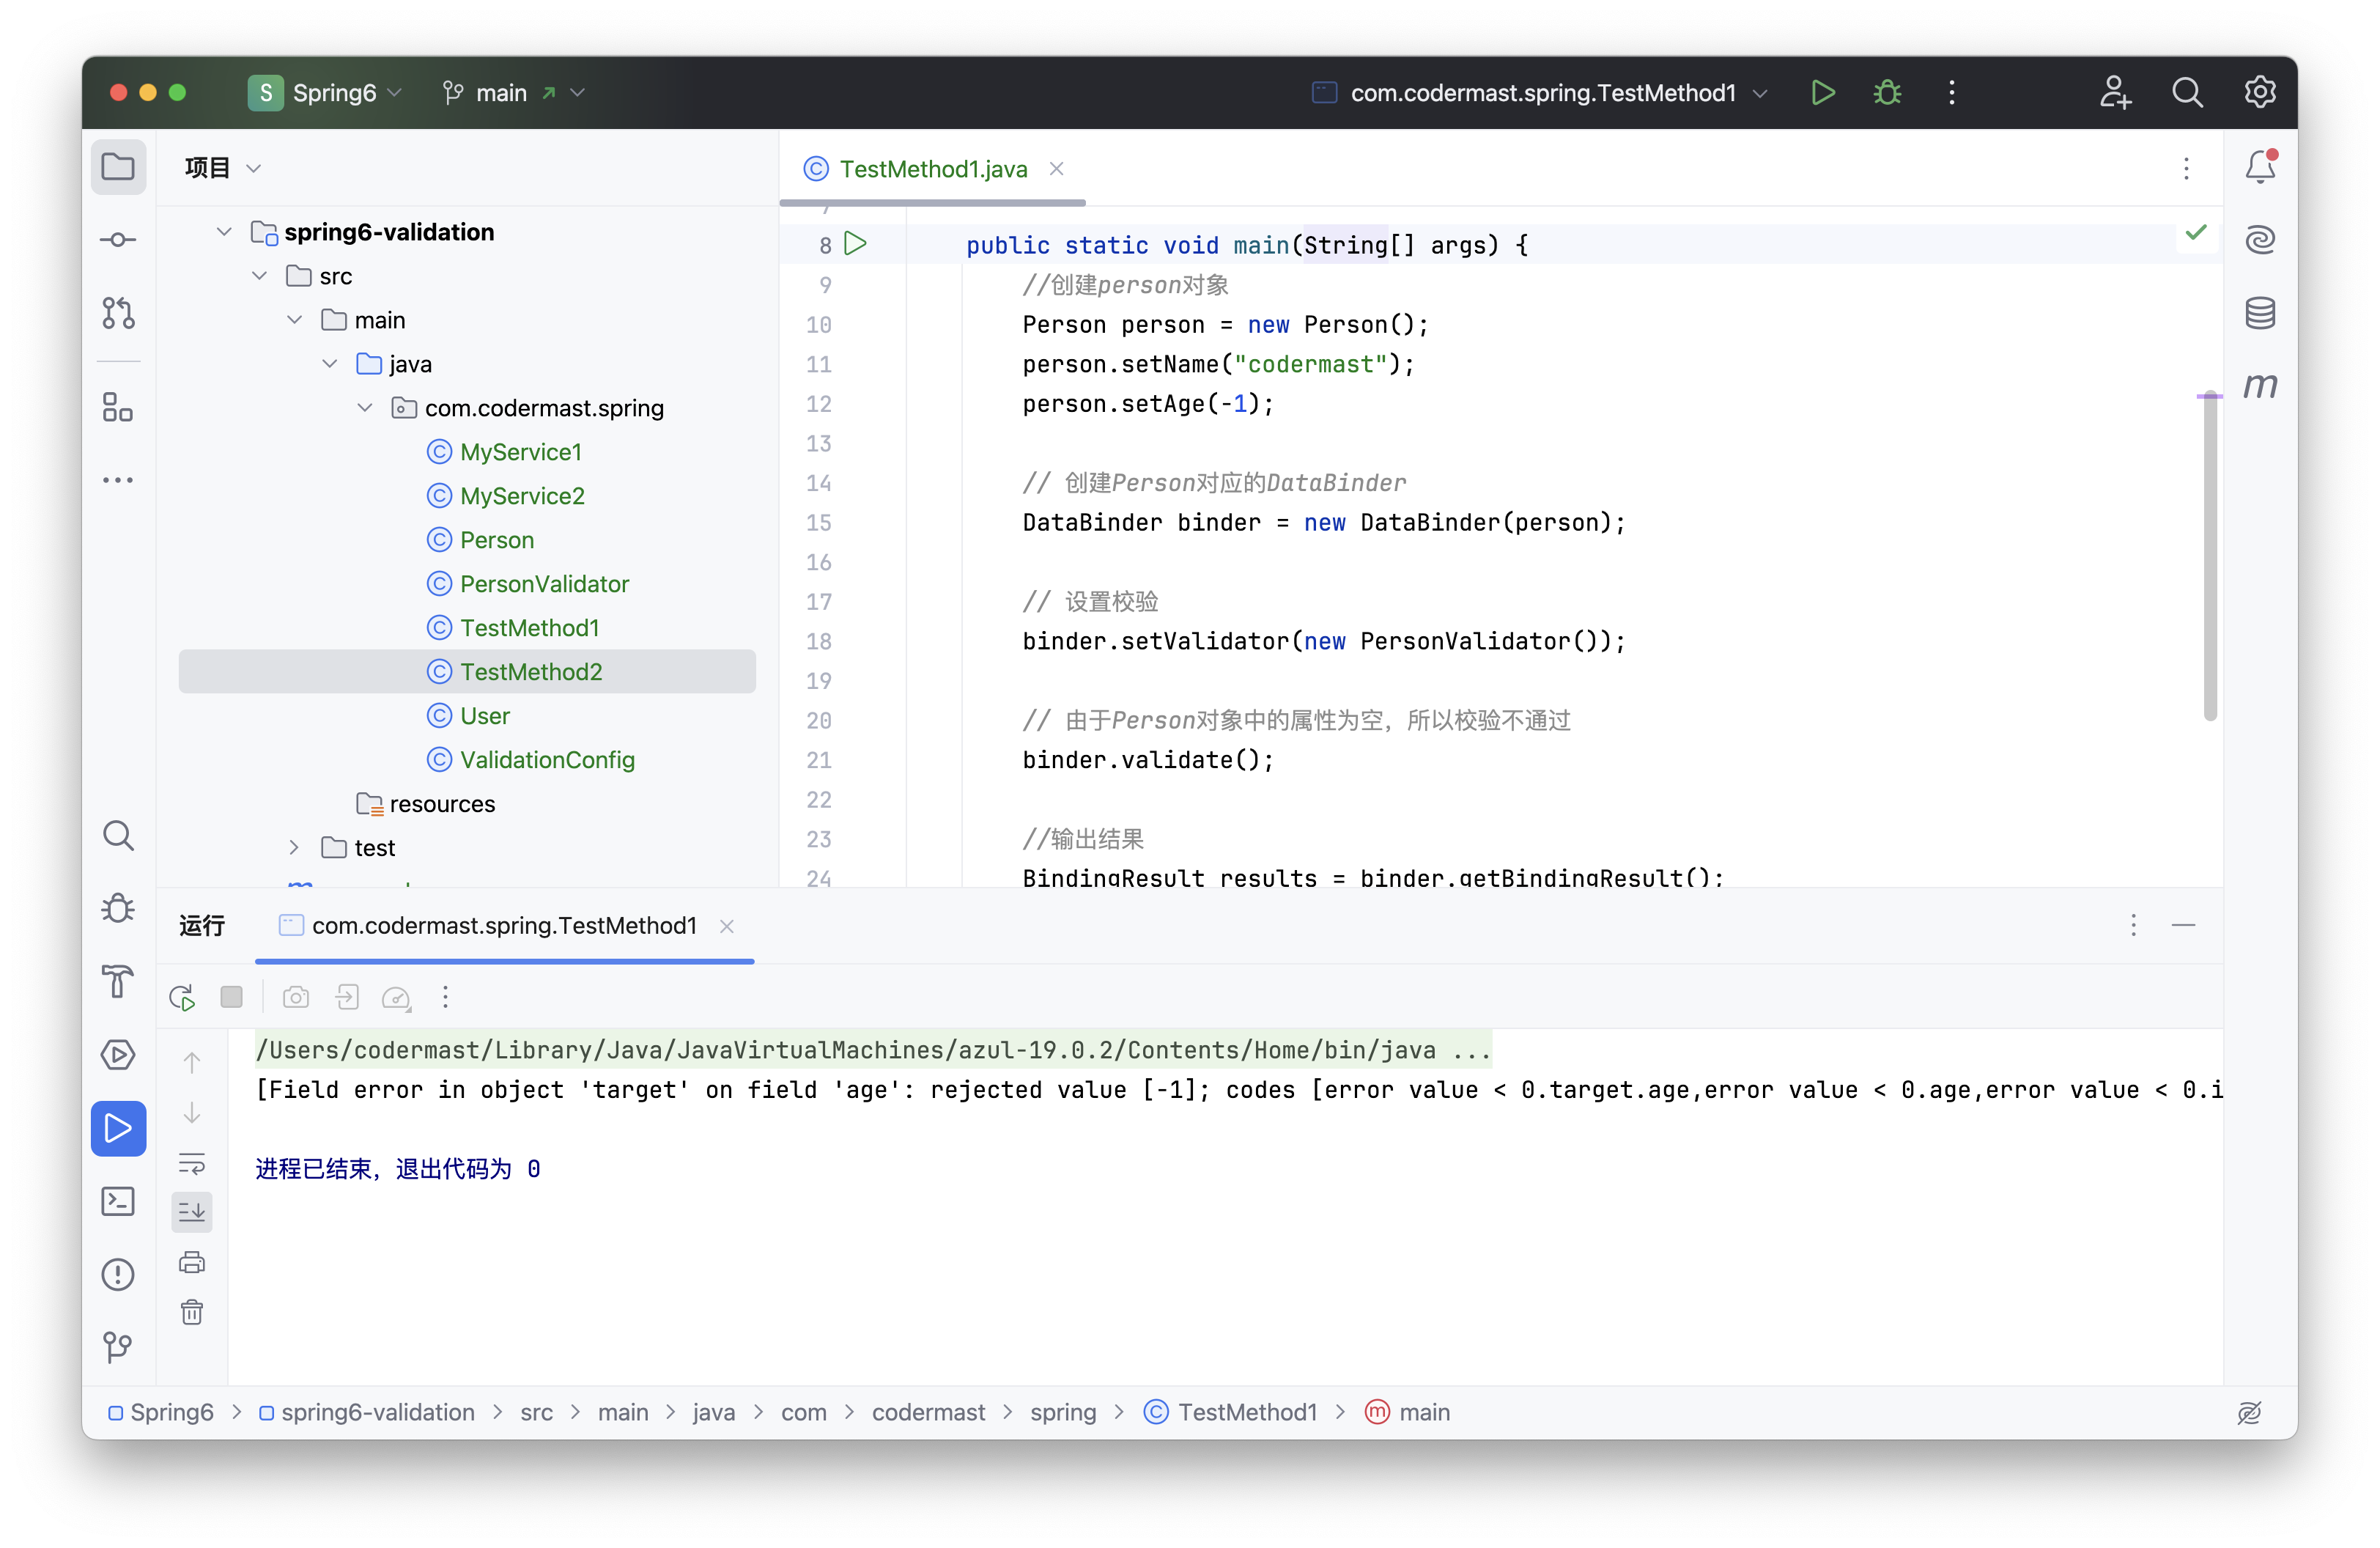Image resolution: width=2380 pixels, height=1548 pixels.
Task: Stop the running process button
Action: pos(232,997)
